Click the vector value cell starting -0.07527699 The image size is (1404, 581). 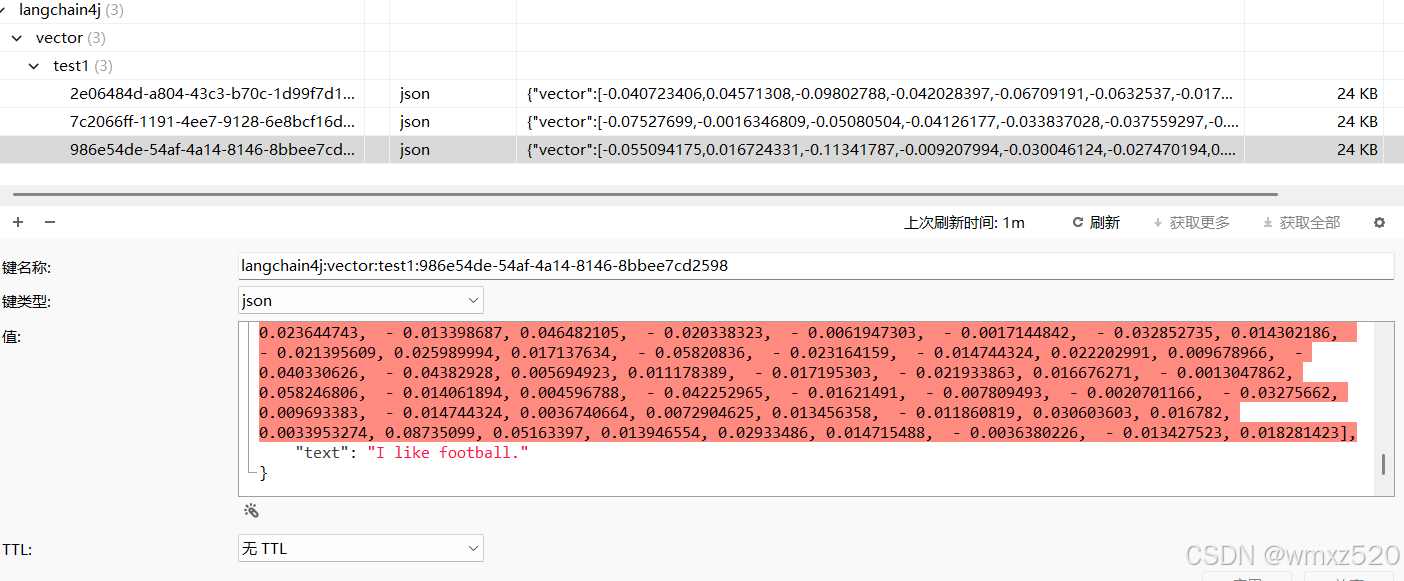tap(880, 122)
